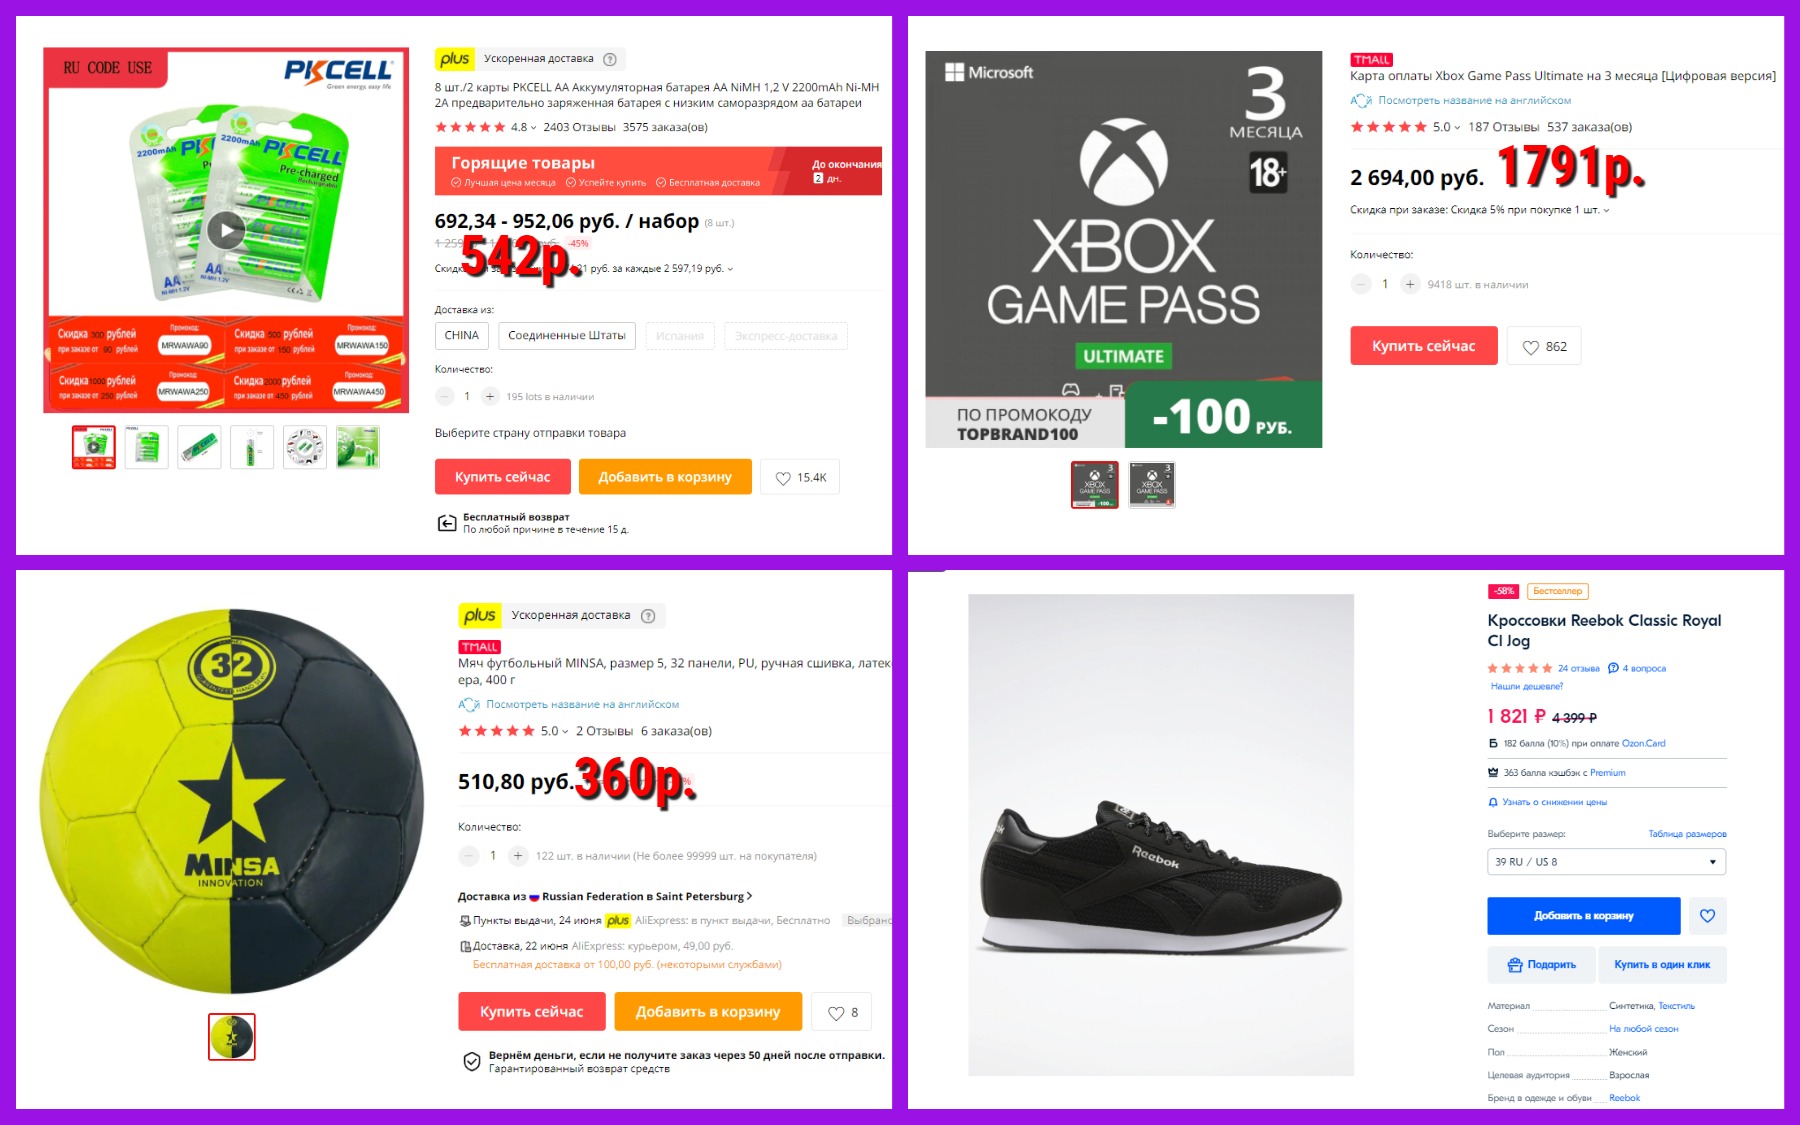Open Таблица размеров size chart link
This screenshot has width=1800, height=1125.
tap(1687, 834)
